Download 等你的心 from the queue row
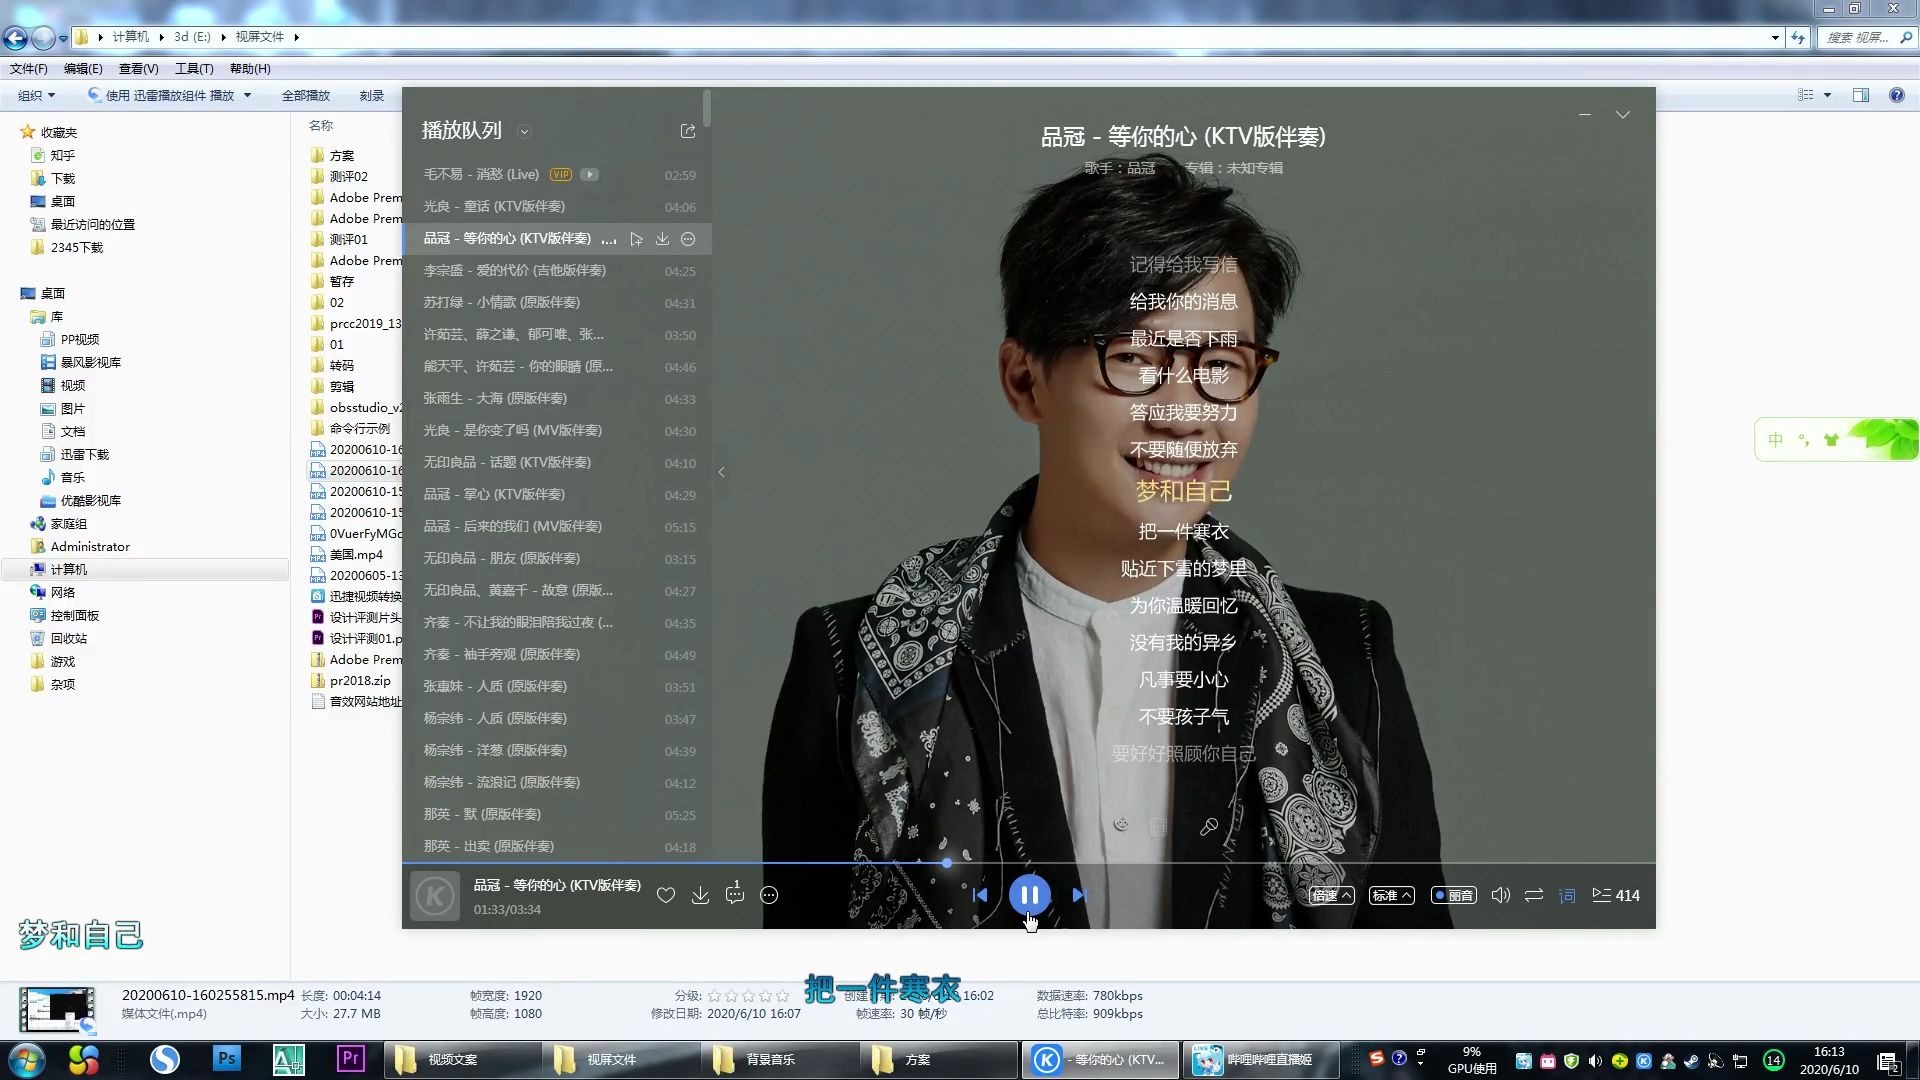The width and height of the screenshot is (1920, 1080). (662, 239)
